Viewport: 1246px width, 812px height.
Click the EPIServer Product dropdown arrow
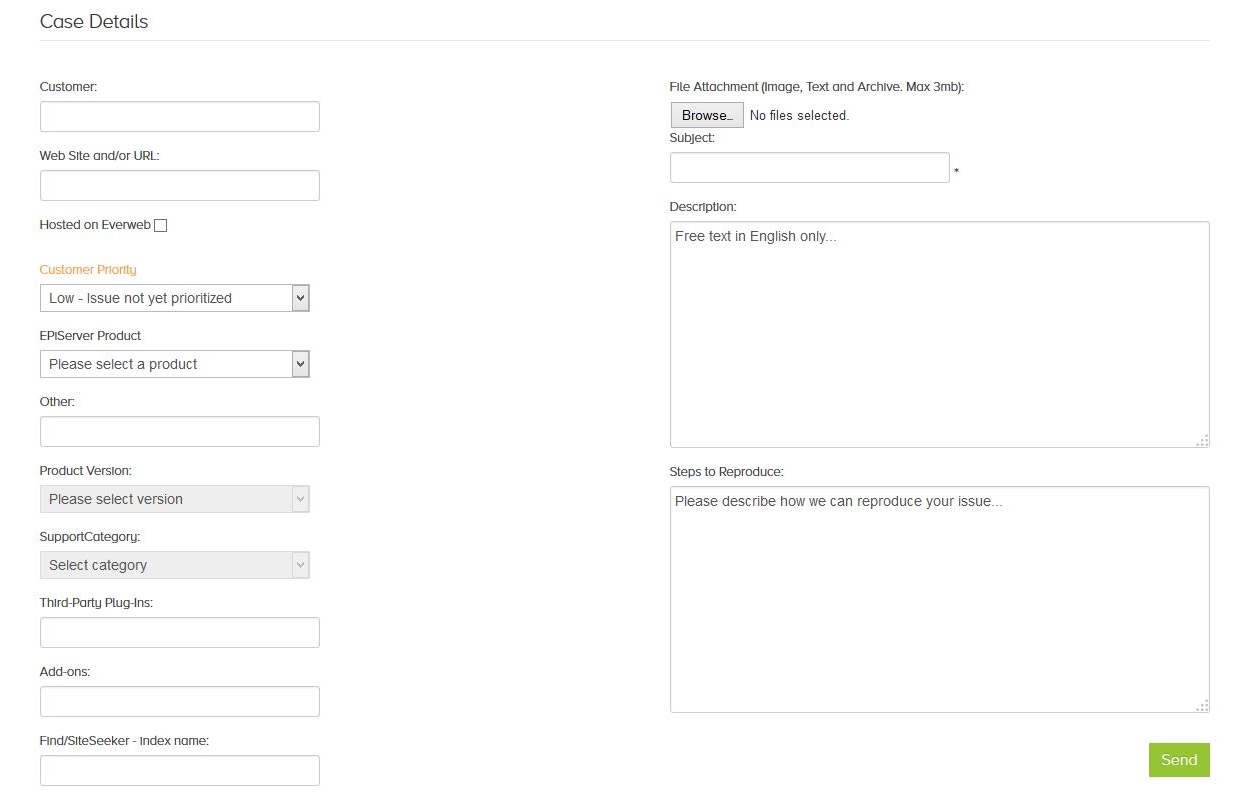(301, 363)
